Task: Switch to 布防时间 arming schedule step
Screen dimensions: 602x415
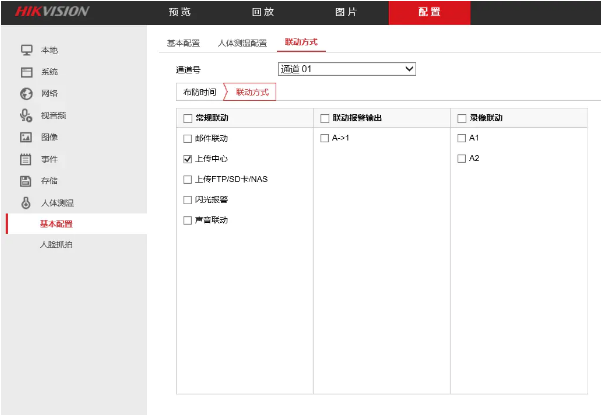Action: pyautogui.click(x=197, y=92)
